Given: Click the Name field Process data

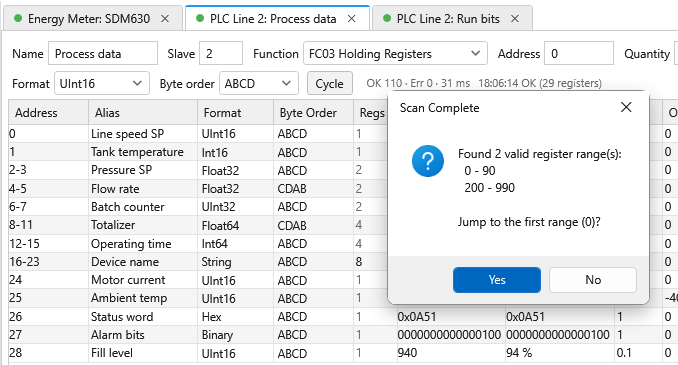Looking at the screenshot, I should pos(103,54).
